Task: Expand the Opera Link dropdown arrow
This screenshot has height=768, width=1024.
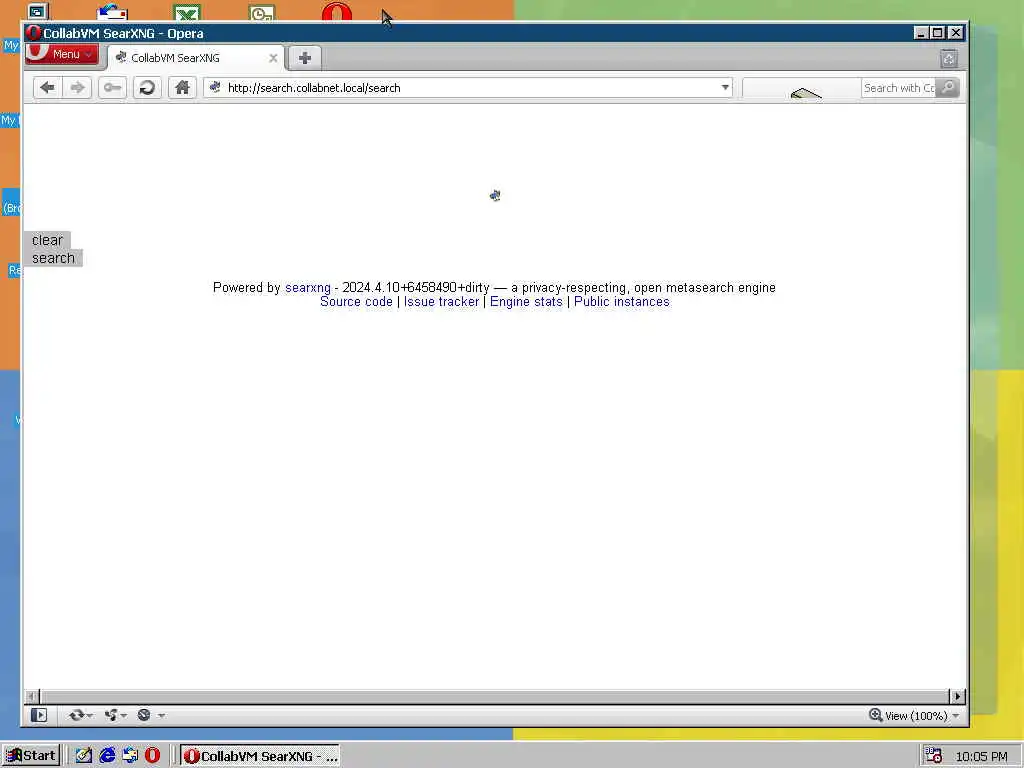Action: coord(89,716)
